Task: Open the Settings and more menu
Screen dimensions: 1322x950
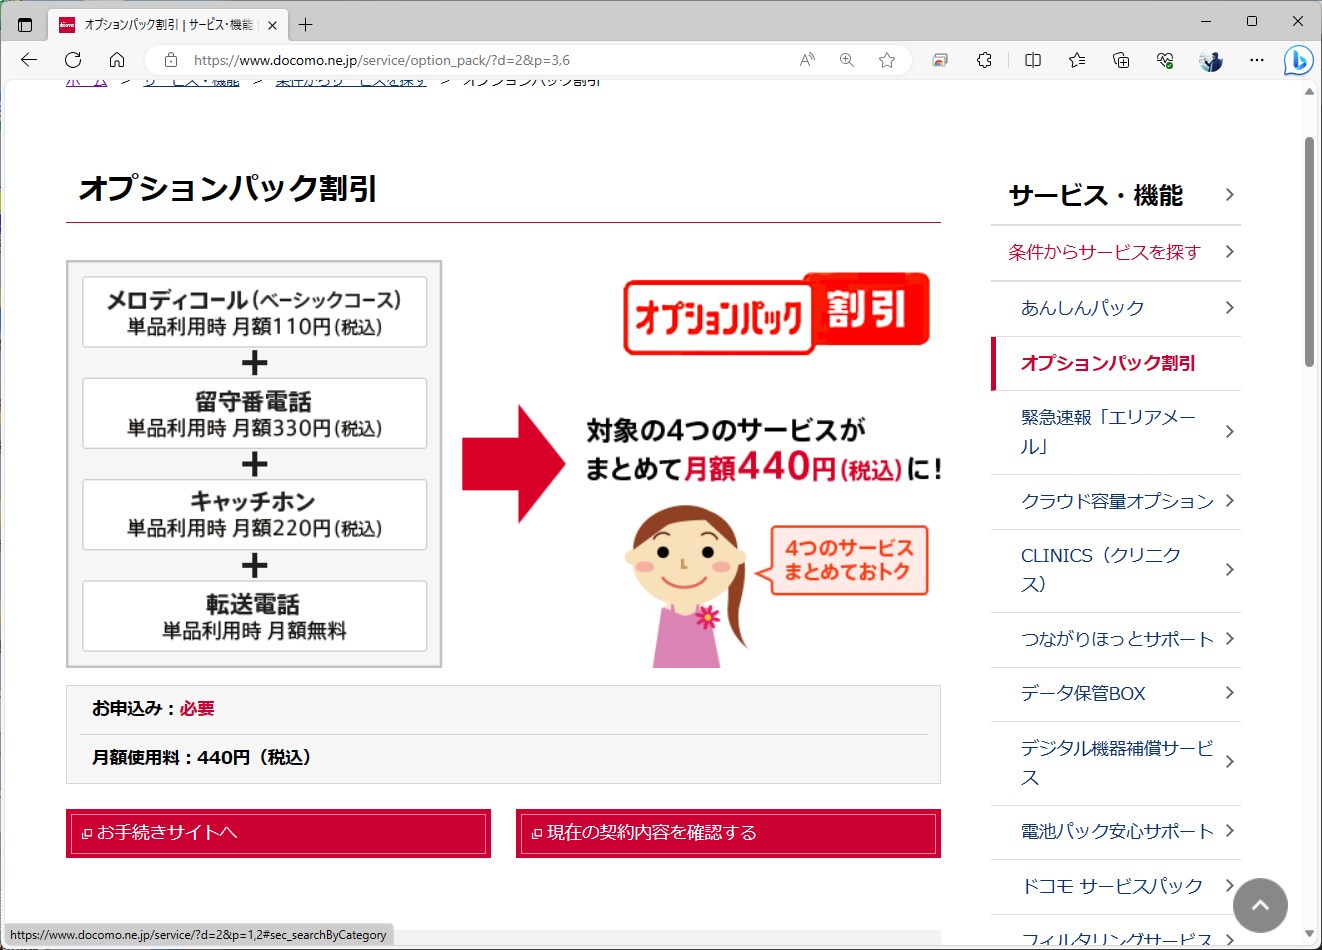Action: click(x=1256, y=60)
